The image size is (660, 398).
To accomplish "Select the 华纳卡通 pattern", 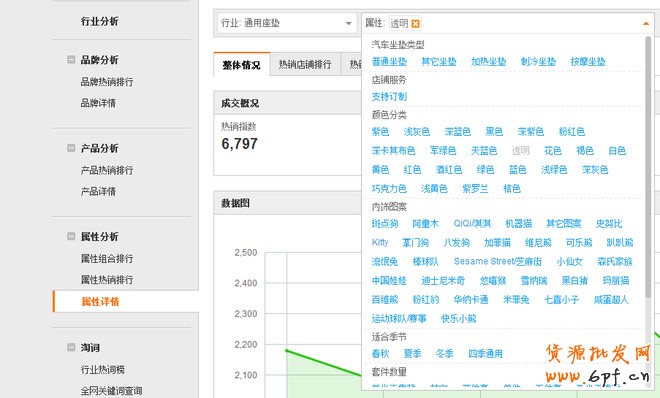I will click(x=471, y=299).
